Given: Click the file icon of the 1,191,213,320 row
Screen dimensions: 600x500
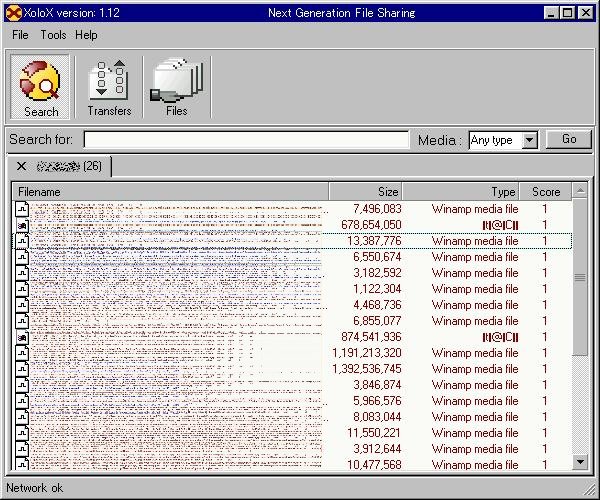Looking at the screenshot, I should 22,353.
